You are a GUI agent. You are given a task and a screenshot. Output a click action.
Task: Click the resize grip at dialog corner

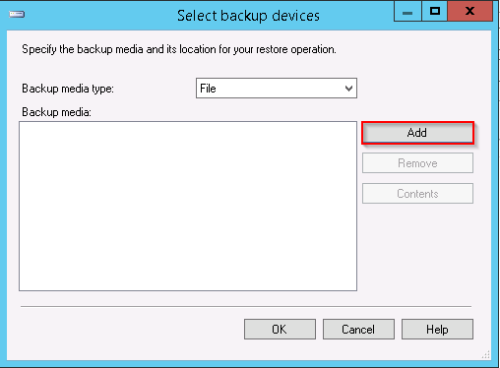[x=486, y=355]
